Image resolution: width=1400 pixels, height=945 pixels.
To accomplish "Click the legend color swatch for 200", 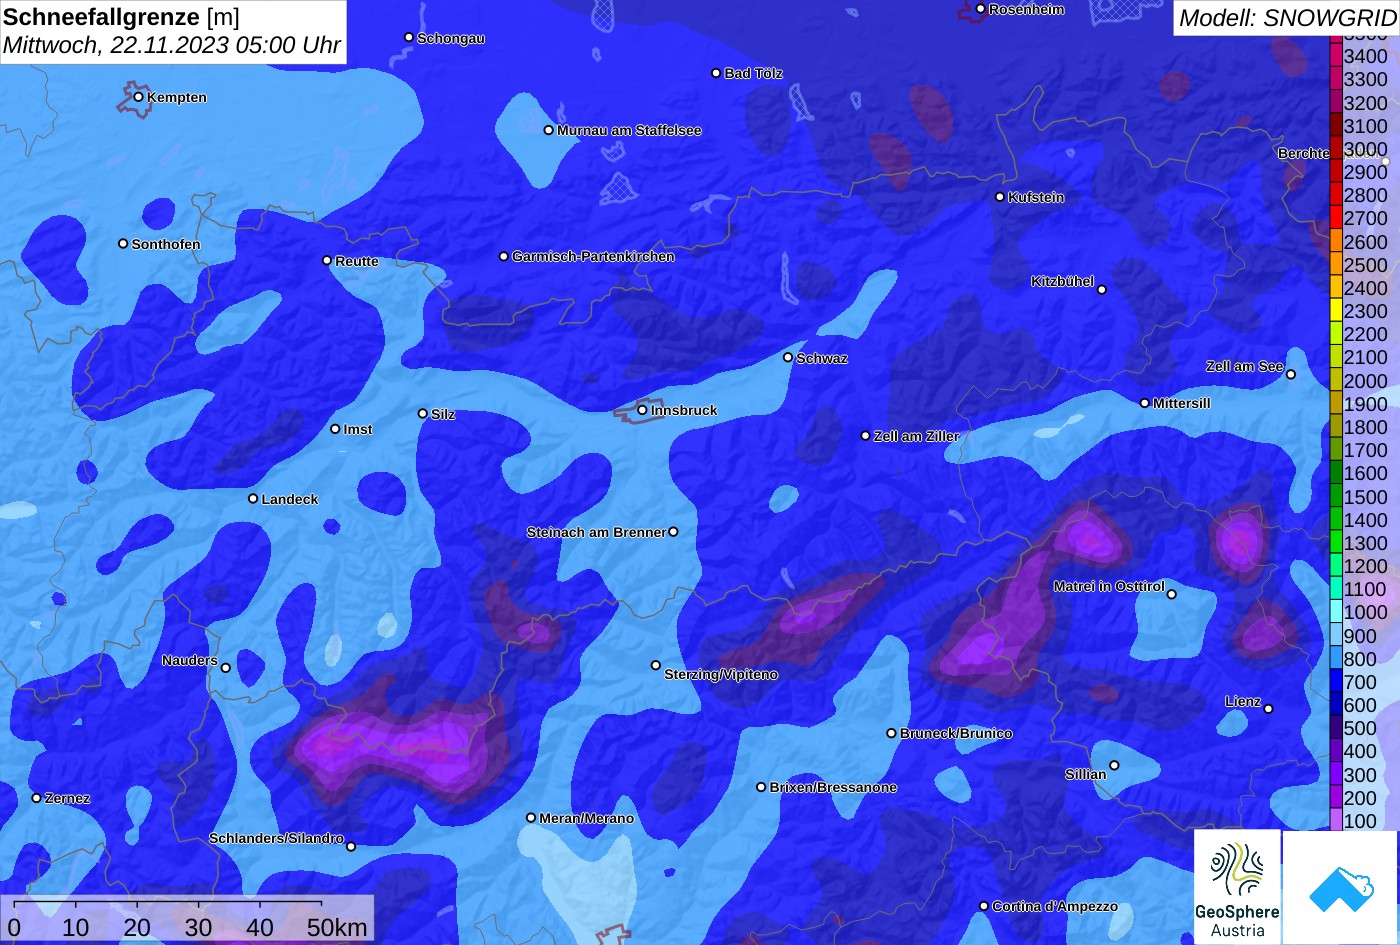I will (1335, 797).
